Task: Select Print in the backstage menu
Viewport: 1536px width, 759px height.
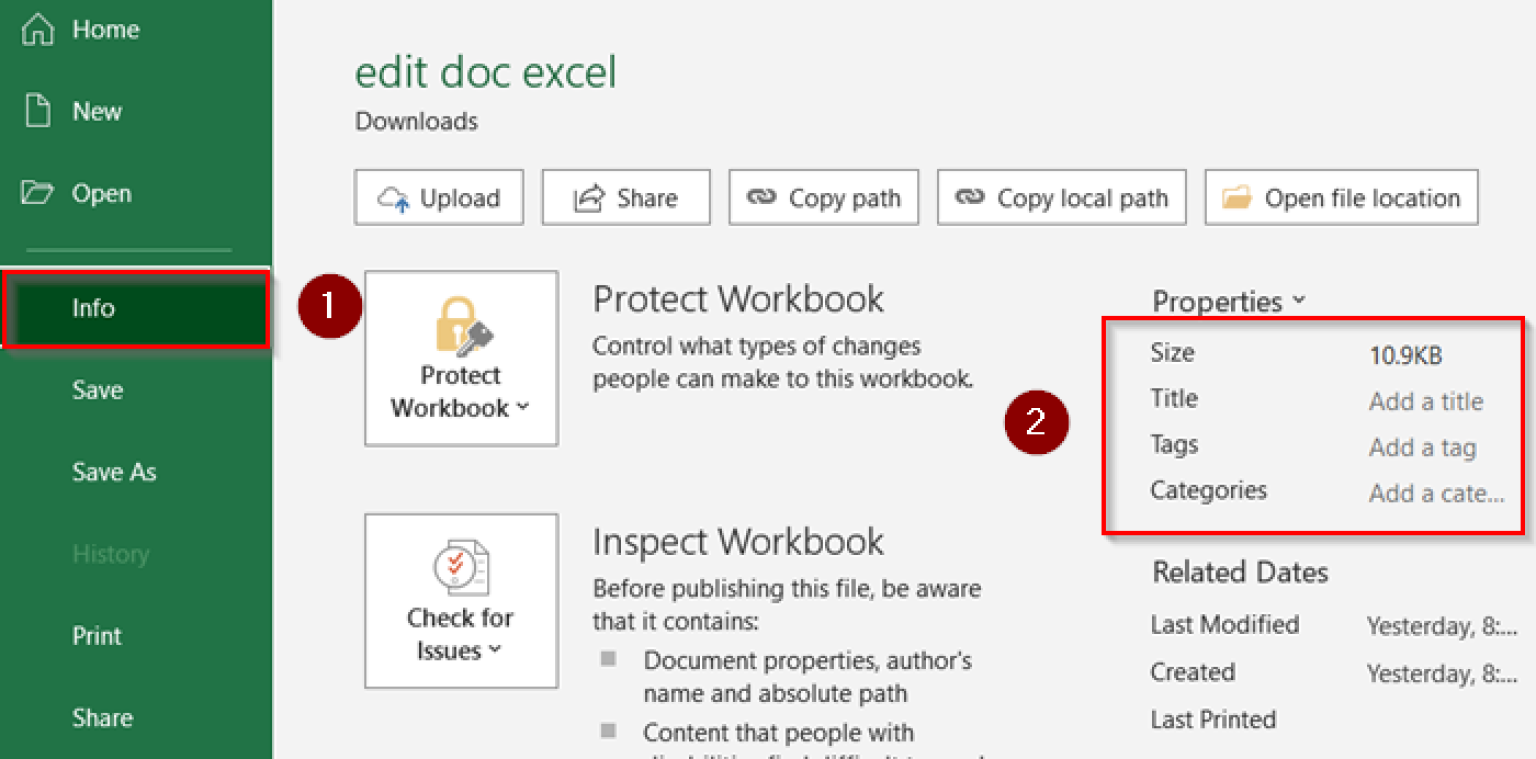Action: tap(97, 636)
